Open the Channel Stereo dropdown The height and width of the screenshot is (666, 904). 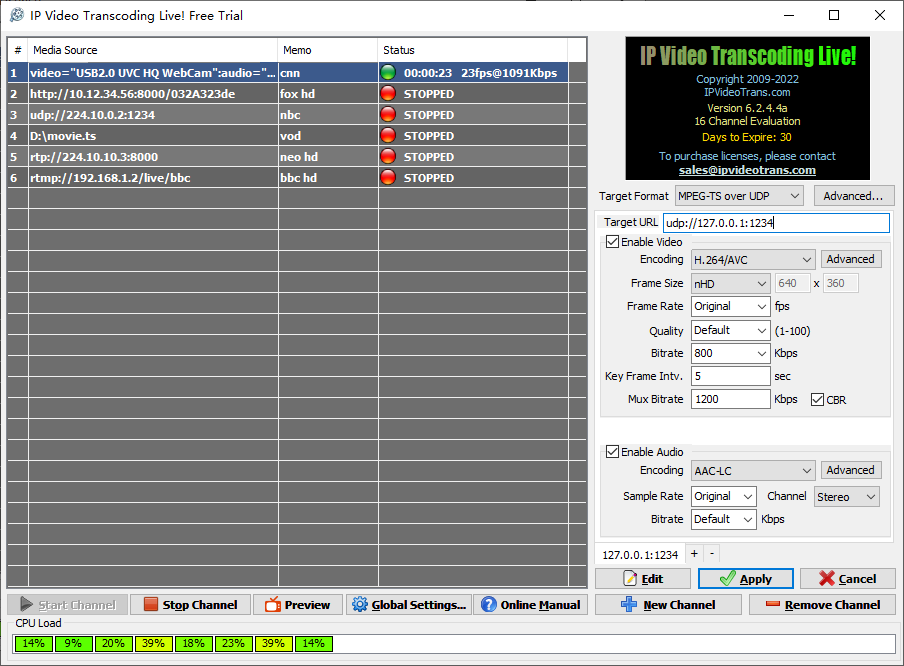click(846, 496)
